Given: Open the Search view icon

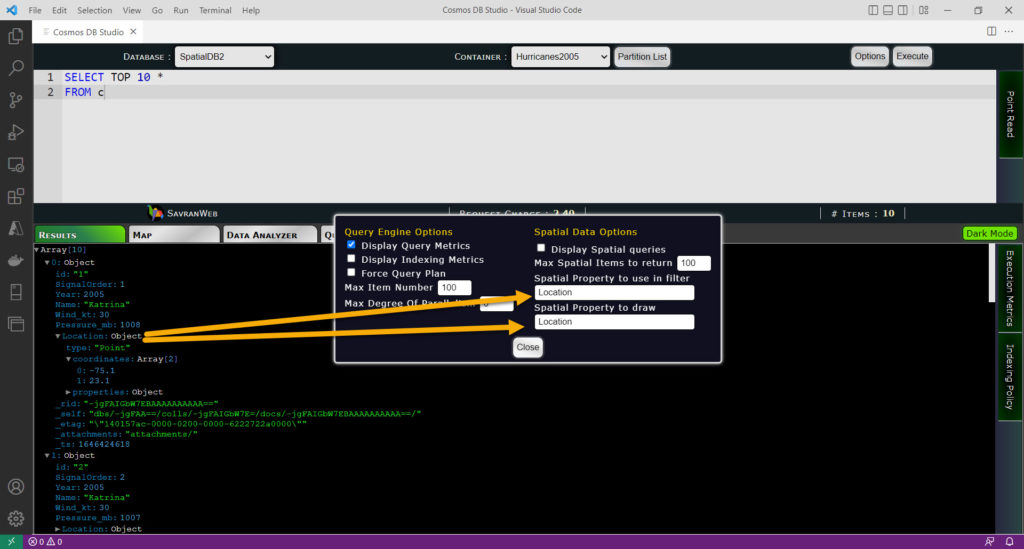Looking at the screenshot, I should [x=16, y=68].
